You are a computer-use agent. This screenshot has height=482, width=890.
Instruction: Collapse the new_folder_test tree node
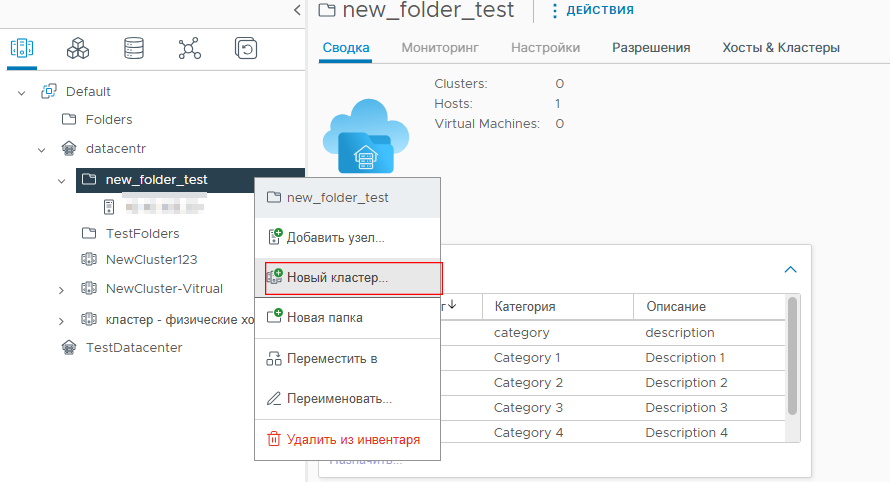tap(61, 181)
